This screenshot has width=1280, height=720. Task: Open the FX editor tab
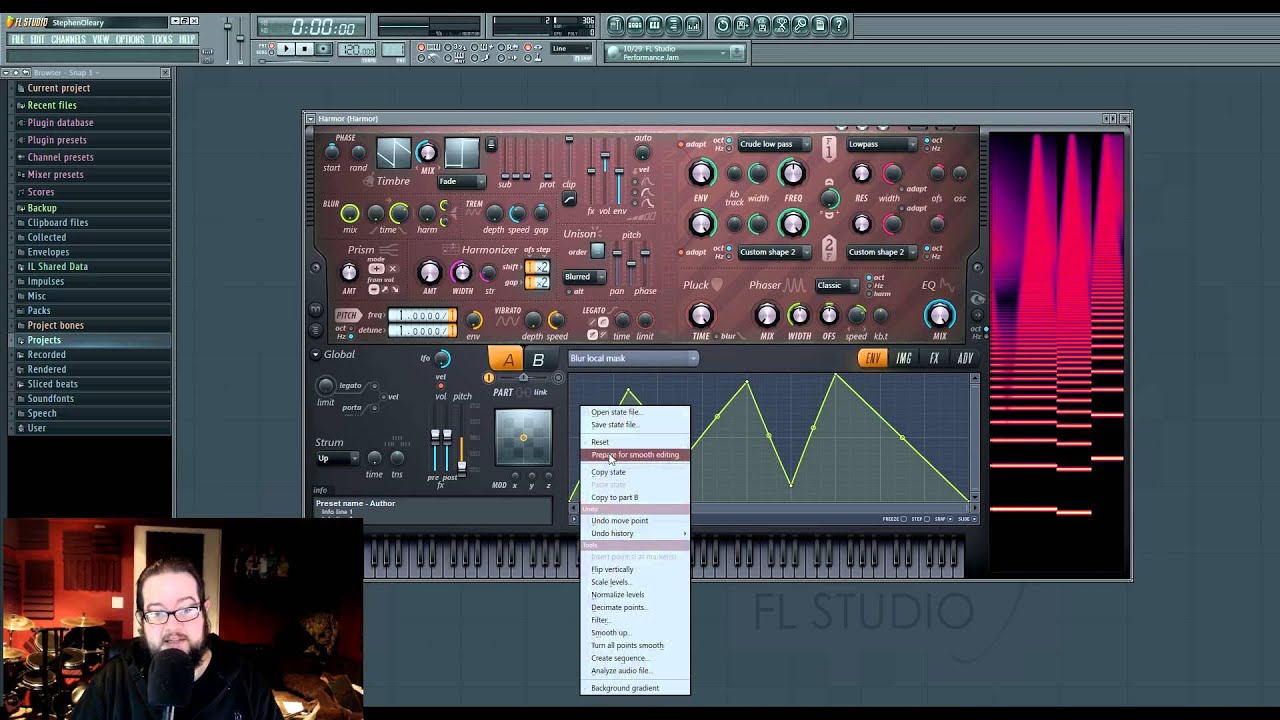point(934,358)
